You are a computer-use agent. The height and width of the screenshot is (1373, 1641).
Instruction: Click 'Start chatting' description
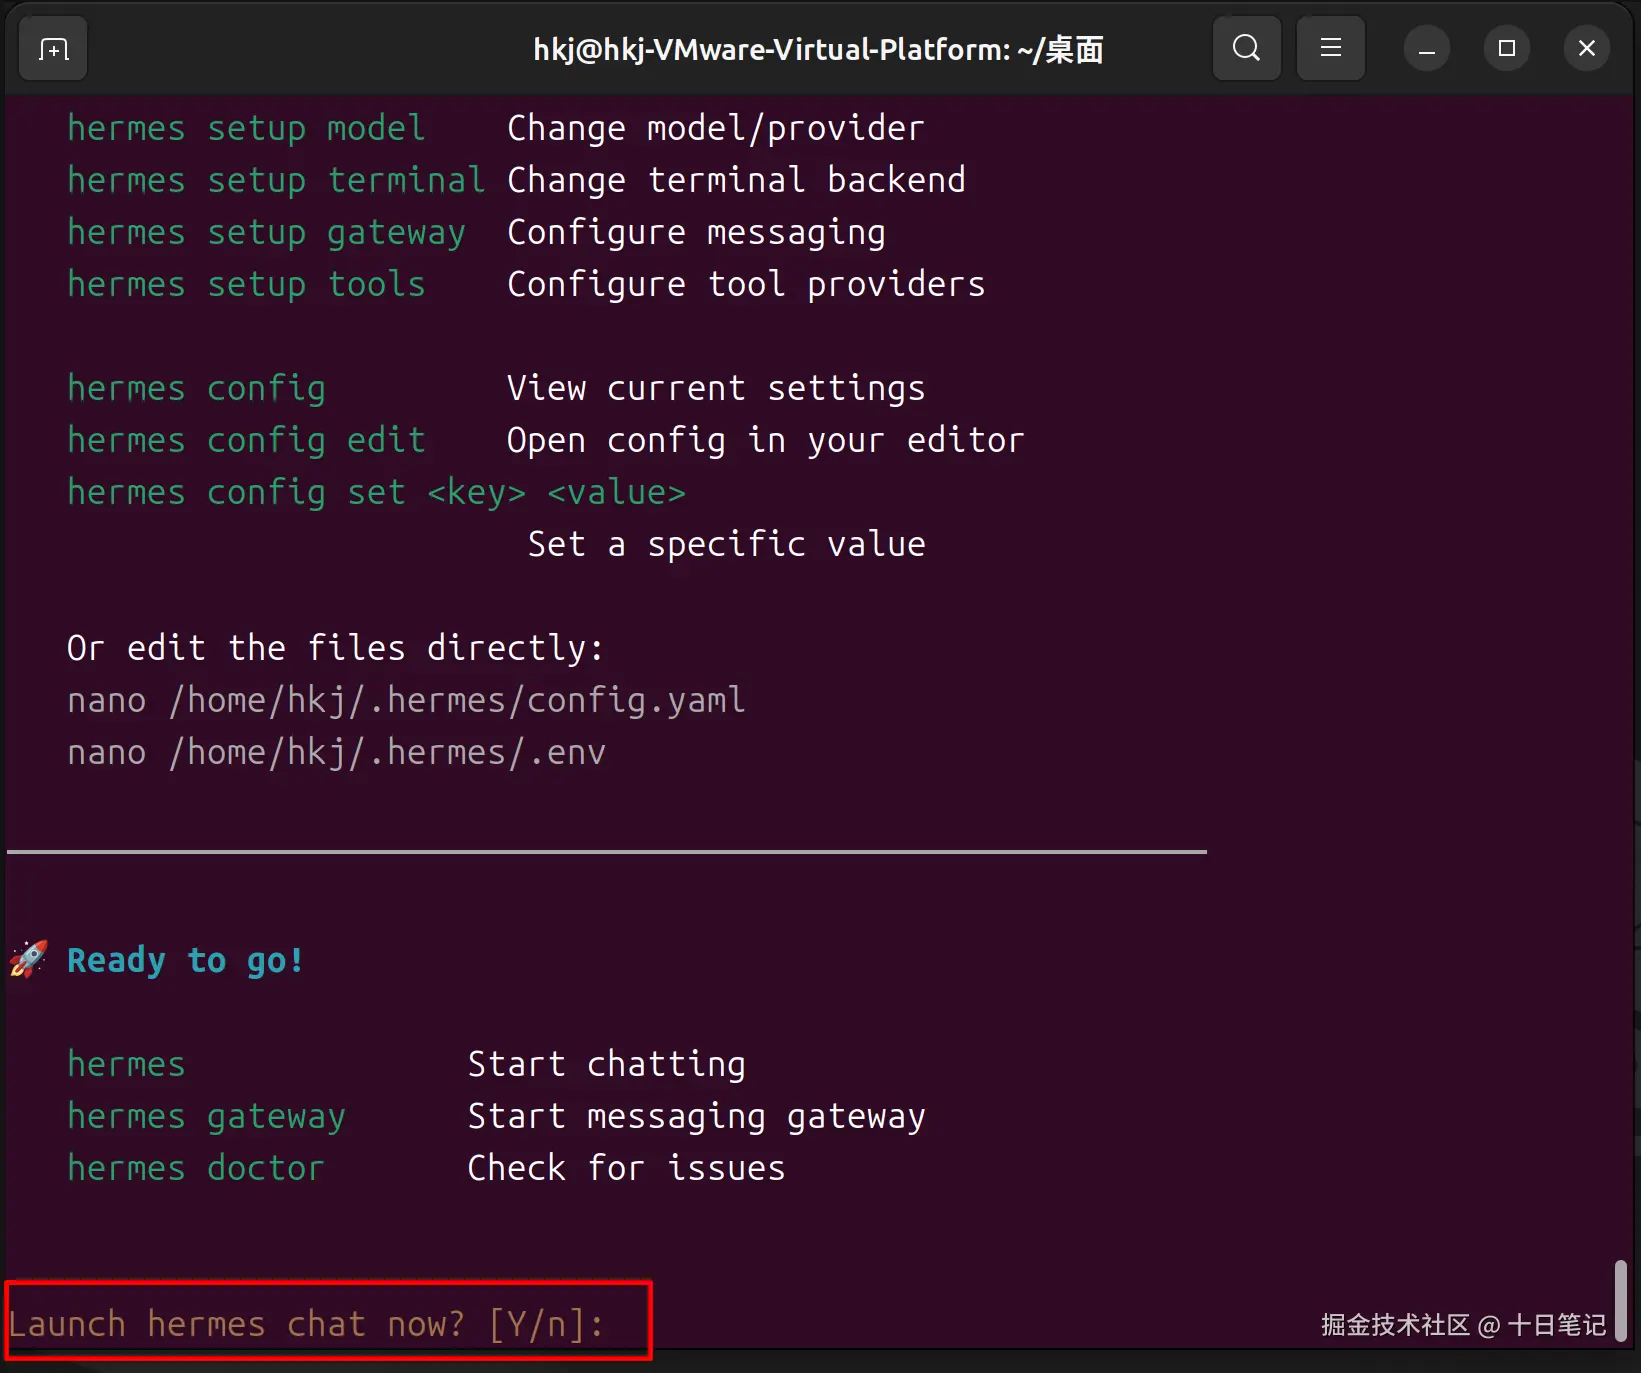(606, 1064)
